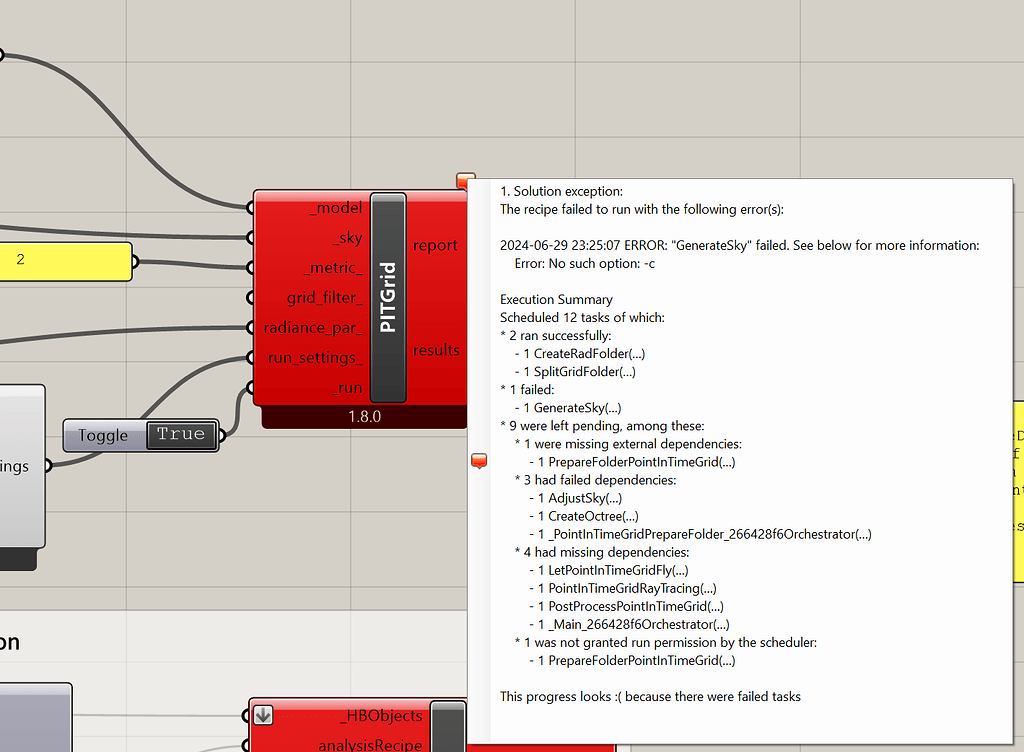Click the small red balloon beside the error list
Image resolution: width=1024 pixels, height=752 pixels.
tap(479, 460)
